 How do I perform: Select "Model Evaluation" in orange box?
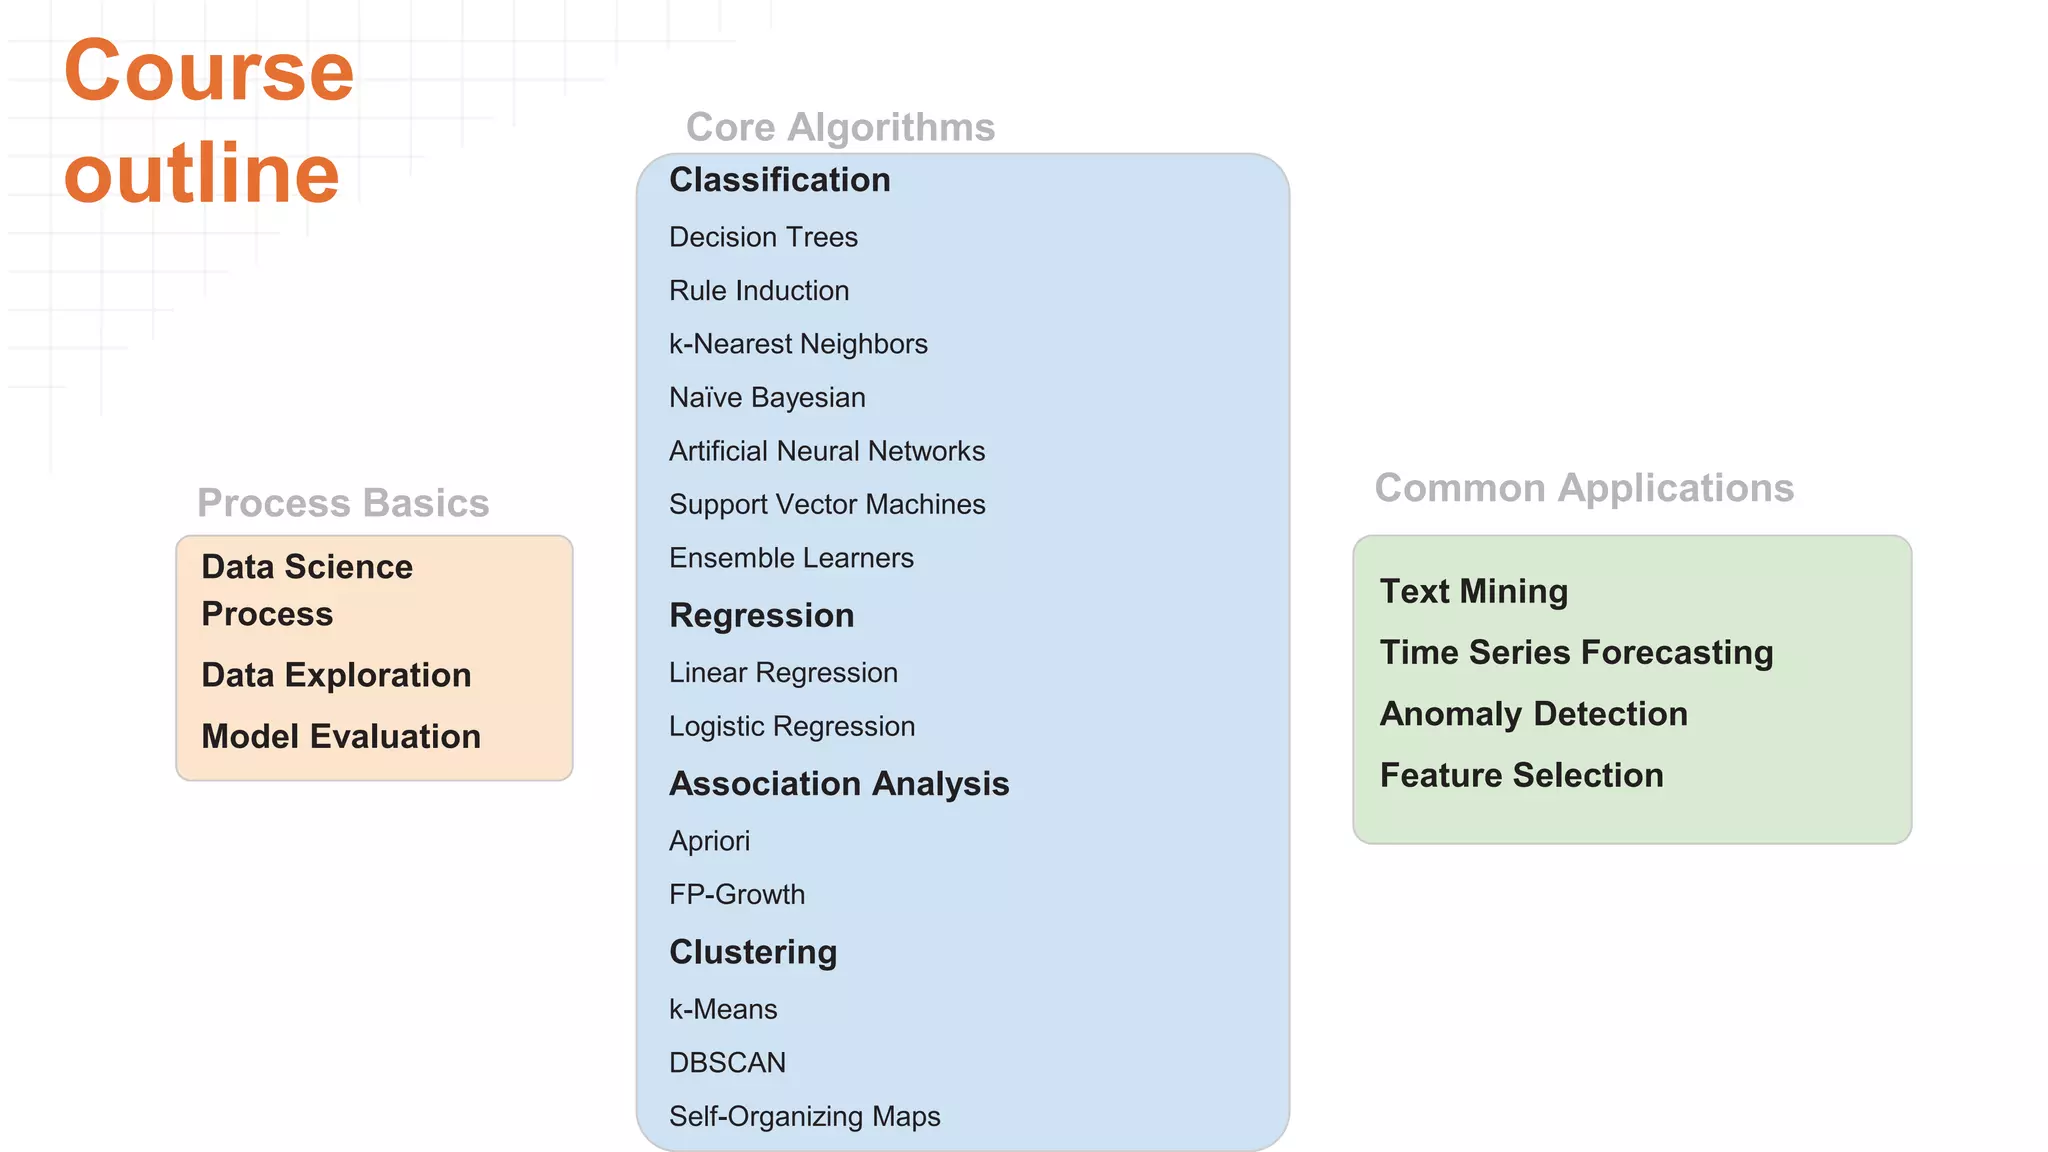(x=341, y=737)
